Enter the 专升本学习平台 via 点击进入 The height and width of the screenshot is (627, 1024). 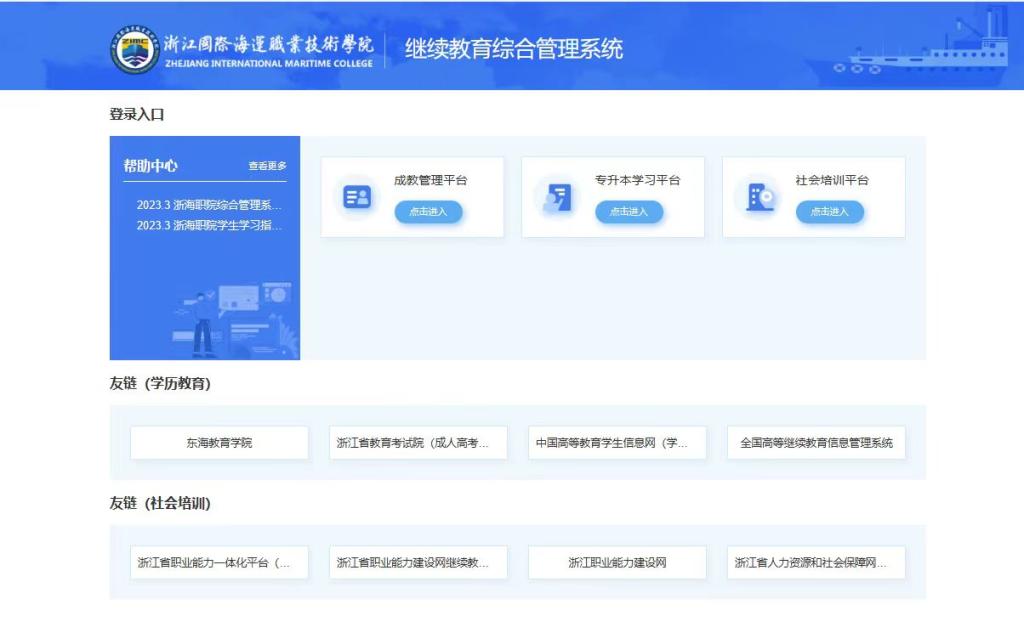click(629, 212)
